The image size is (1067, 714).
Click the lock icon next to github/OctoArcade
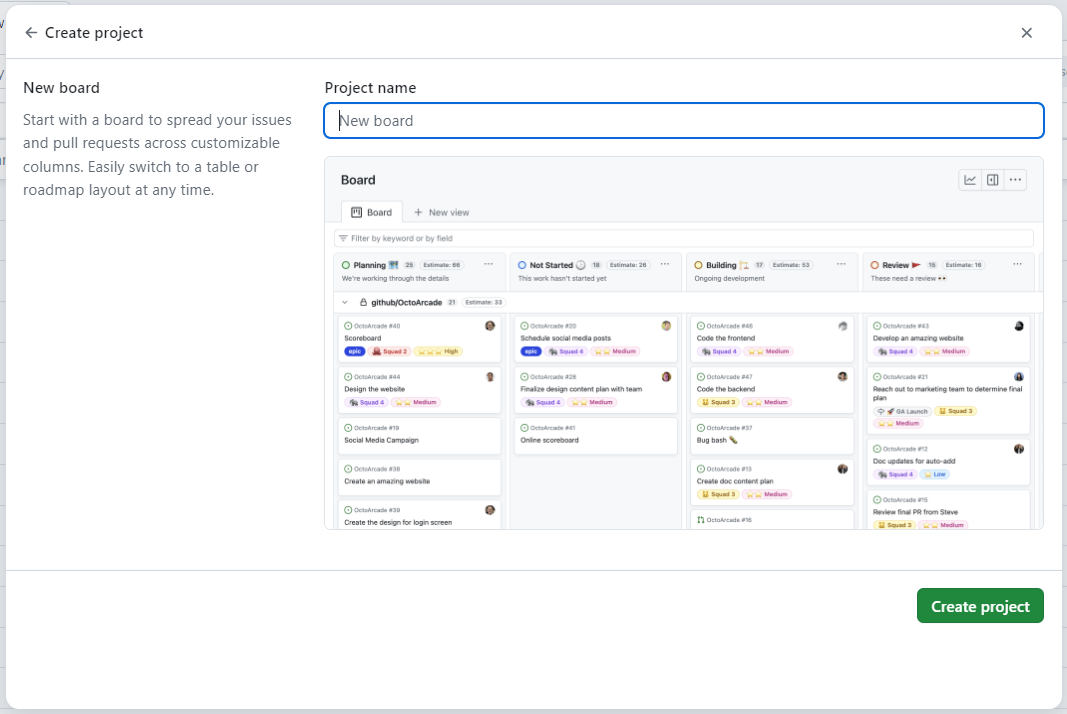point(364,302)
